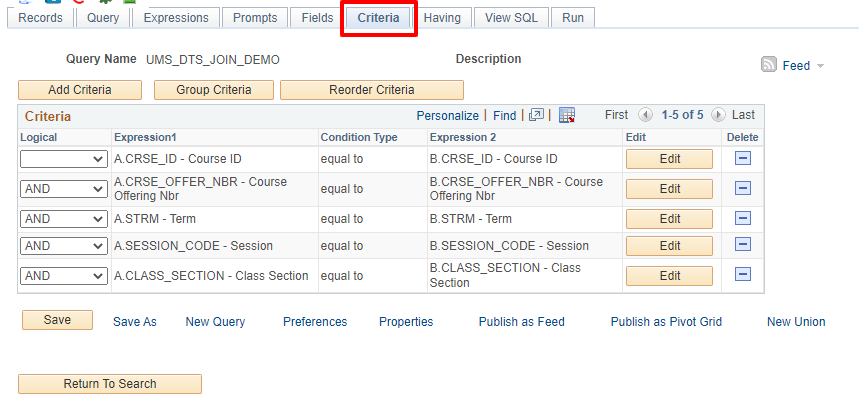This screenshot has width=868, height=402.
Task: Save the query
Action: click(57, 320)
